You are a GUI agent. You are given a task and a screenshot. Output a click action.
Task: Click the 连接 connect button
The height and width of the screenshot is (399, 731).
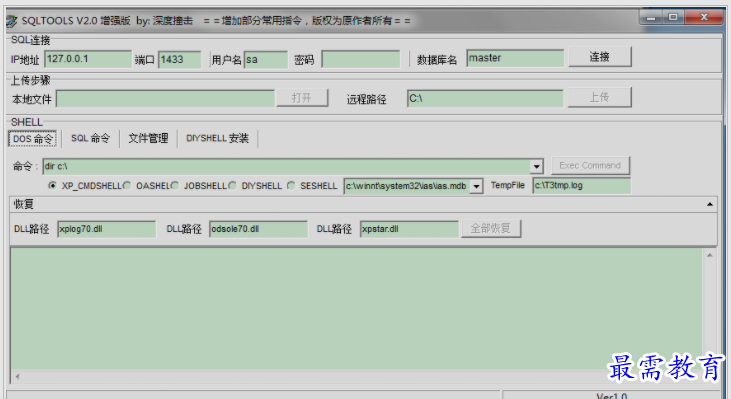click(600, 57)
